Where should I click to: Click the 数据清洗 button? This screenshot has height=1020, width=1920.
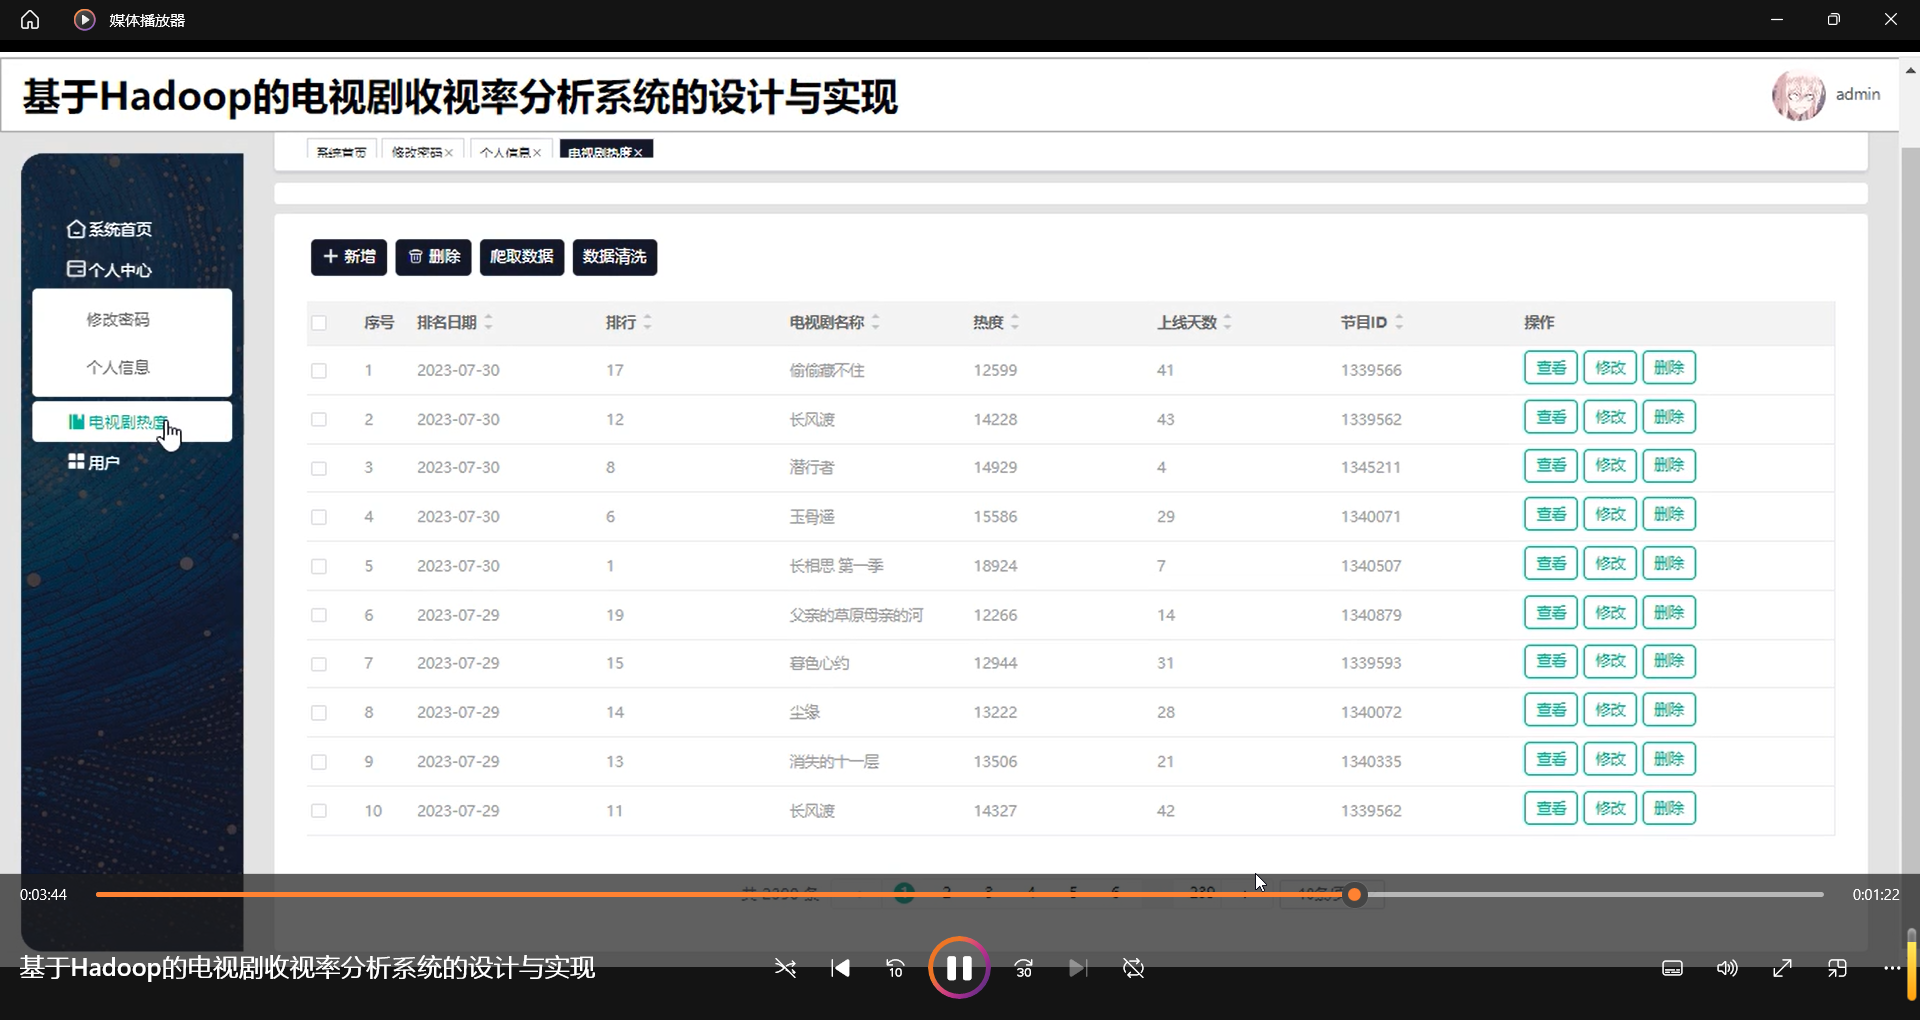(x=615, y=257)
